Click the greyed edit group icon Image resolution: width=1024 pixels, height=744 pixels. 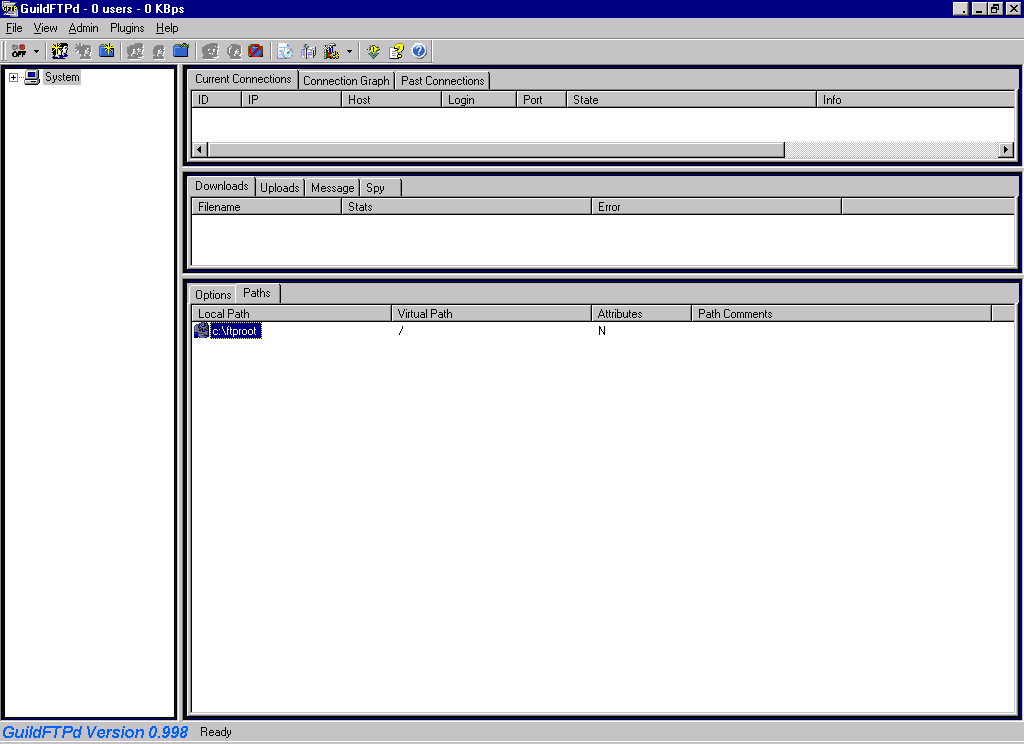[x=135, y=51]
